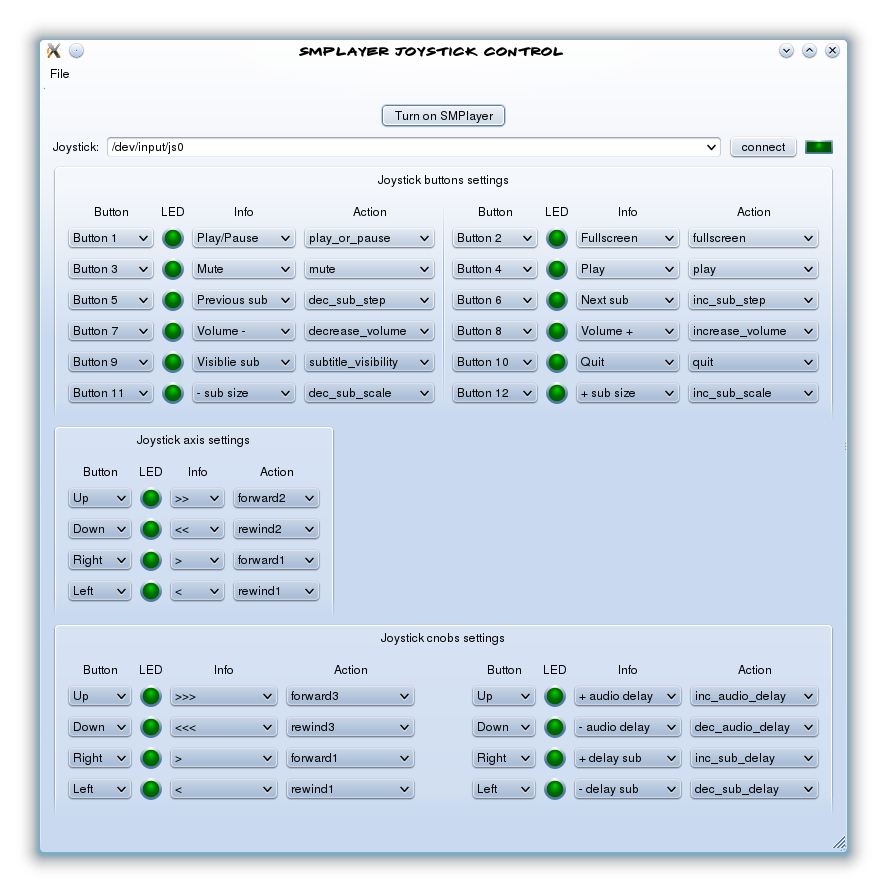
Task: Open the '>>>' knob info dropdown
Action: click(224, 696)
